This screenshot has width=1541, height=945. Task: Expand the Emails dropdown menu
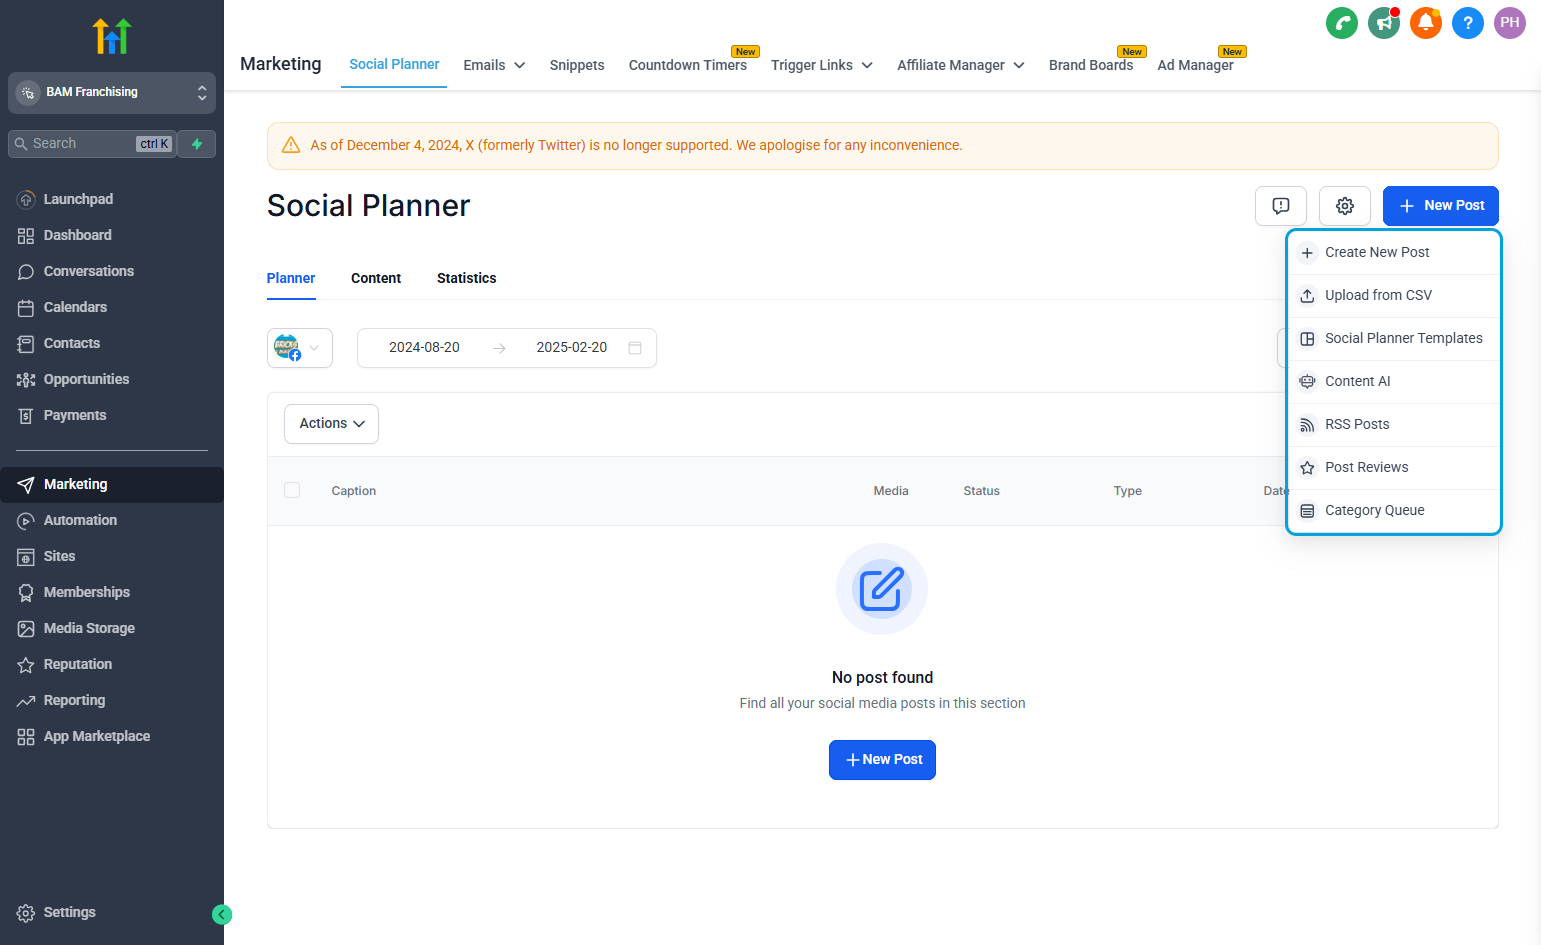point(494,65)
